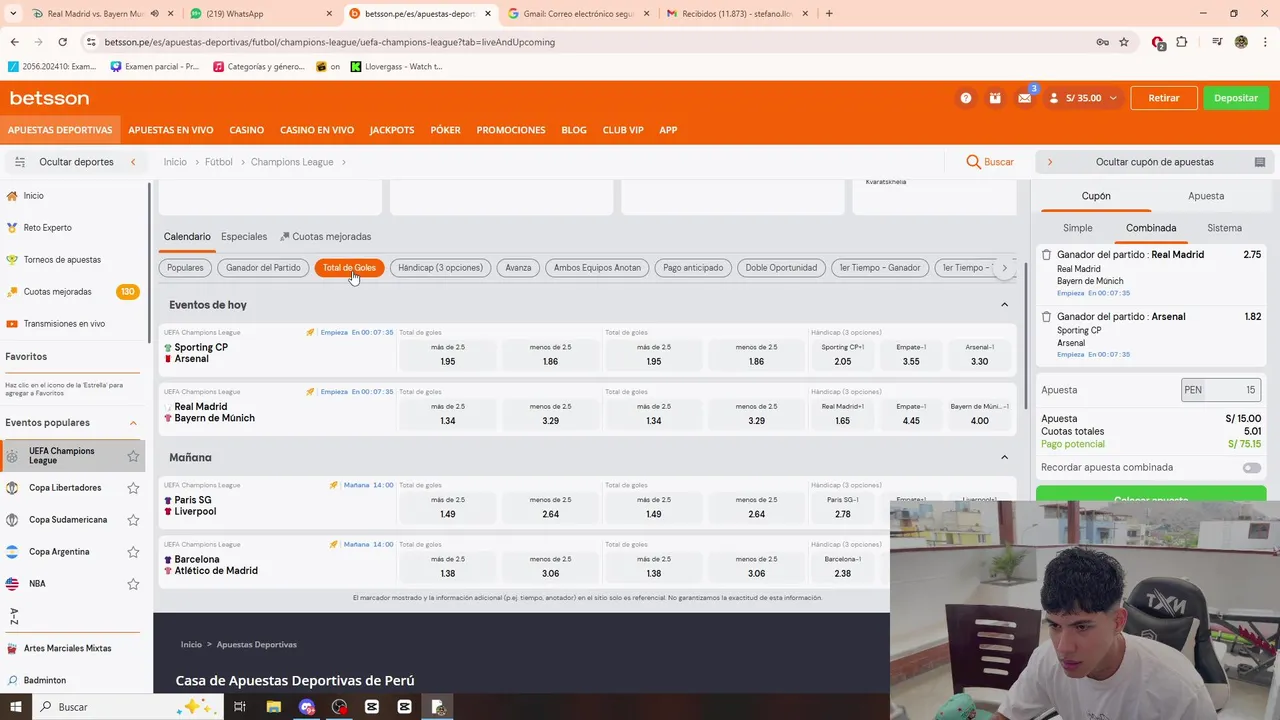
Task: Open the gift box promotions icon
Action: coord(995,98)
